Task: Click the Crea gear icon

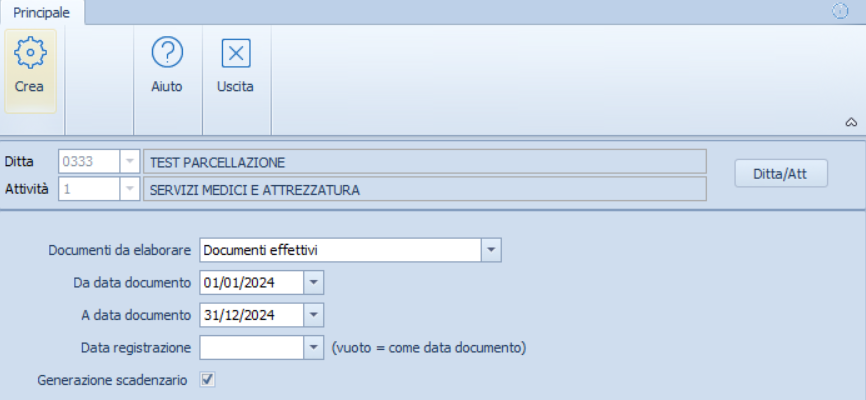Action: pyautogui.click(x=30, y=53)
